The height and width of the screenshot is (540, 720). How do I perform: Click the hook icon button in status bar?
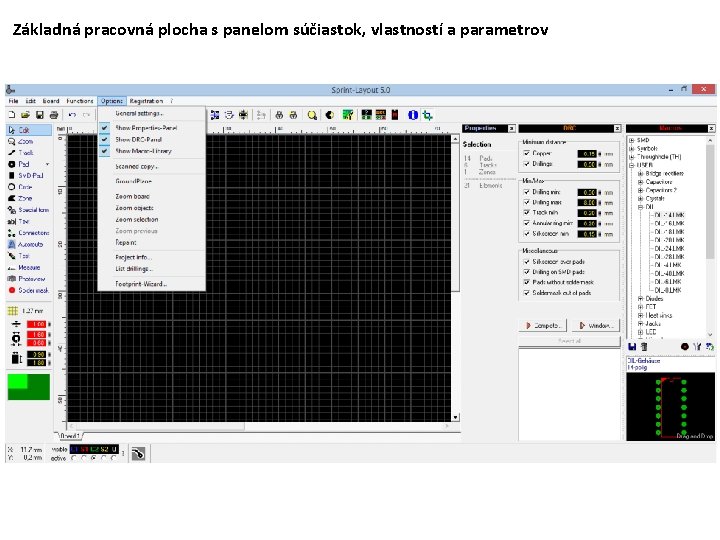pos(138,454)
